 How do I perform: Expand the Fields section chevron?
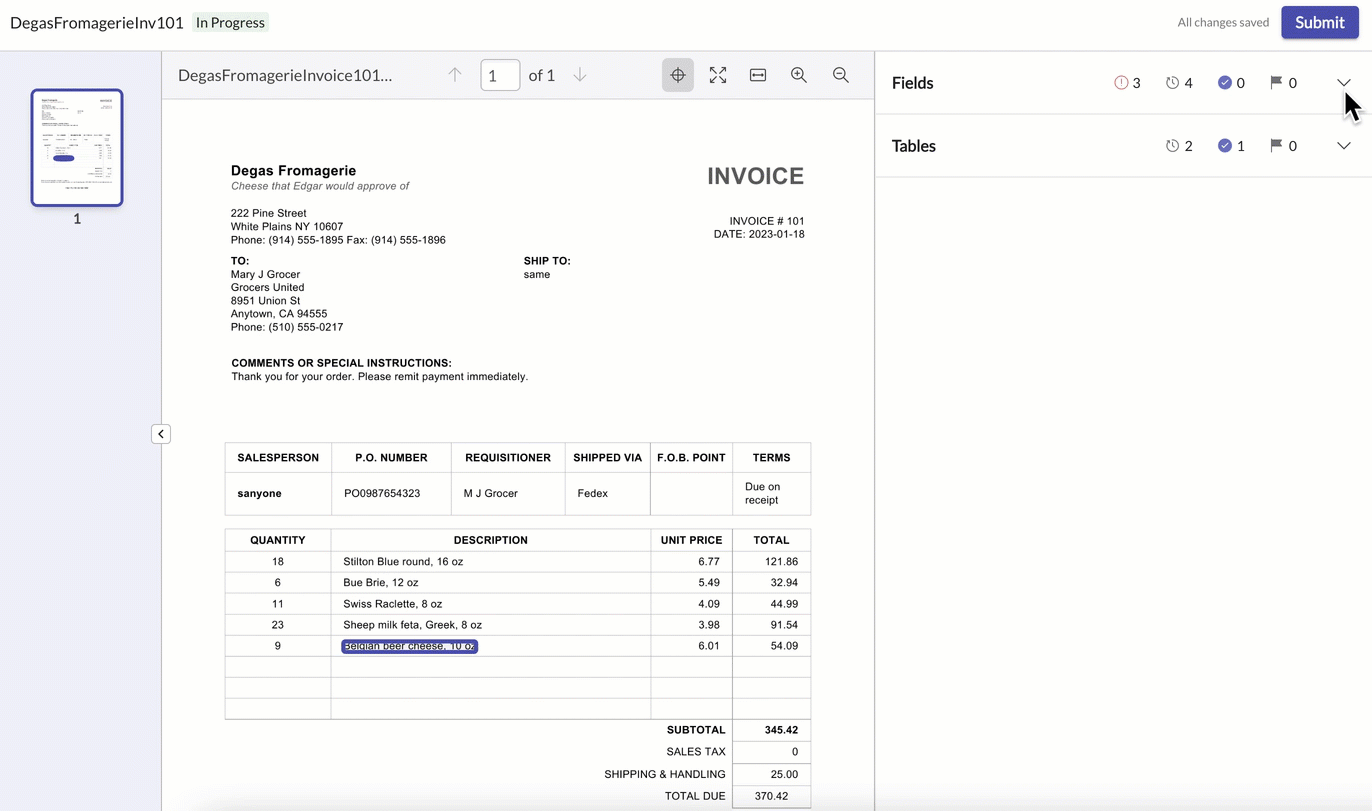click(x=1344, y=83)
